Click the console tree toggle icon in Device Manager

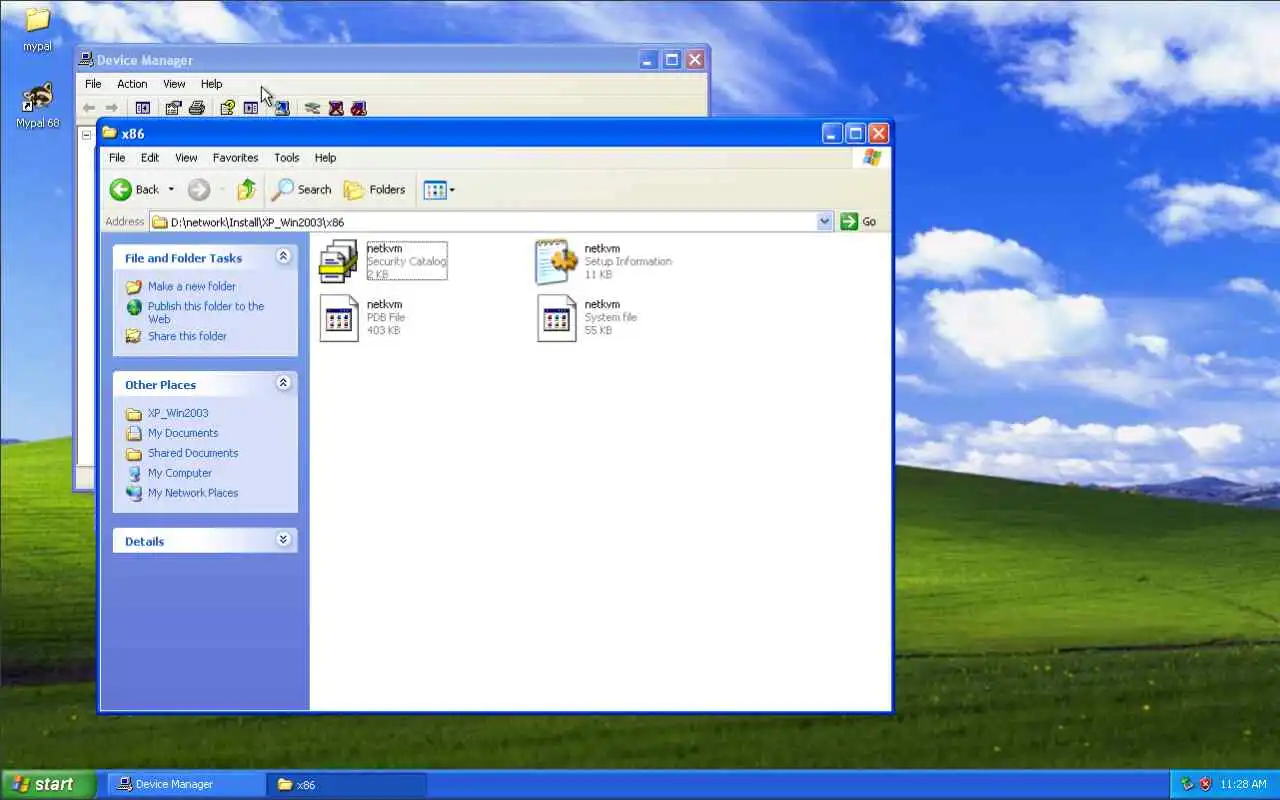pos(143,108)
